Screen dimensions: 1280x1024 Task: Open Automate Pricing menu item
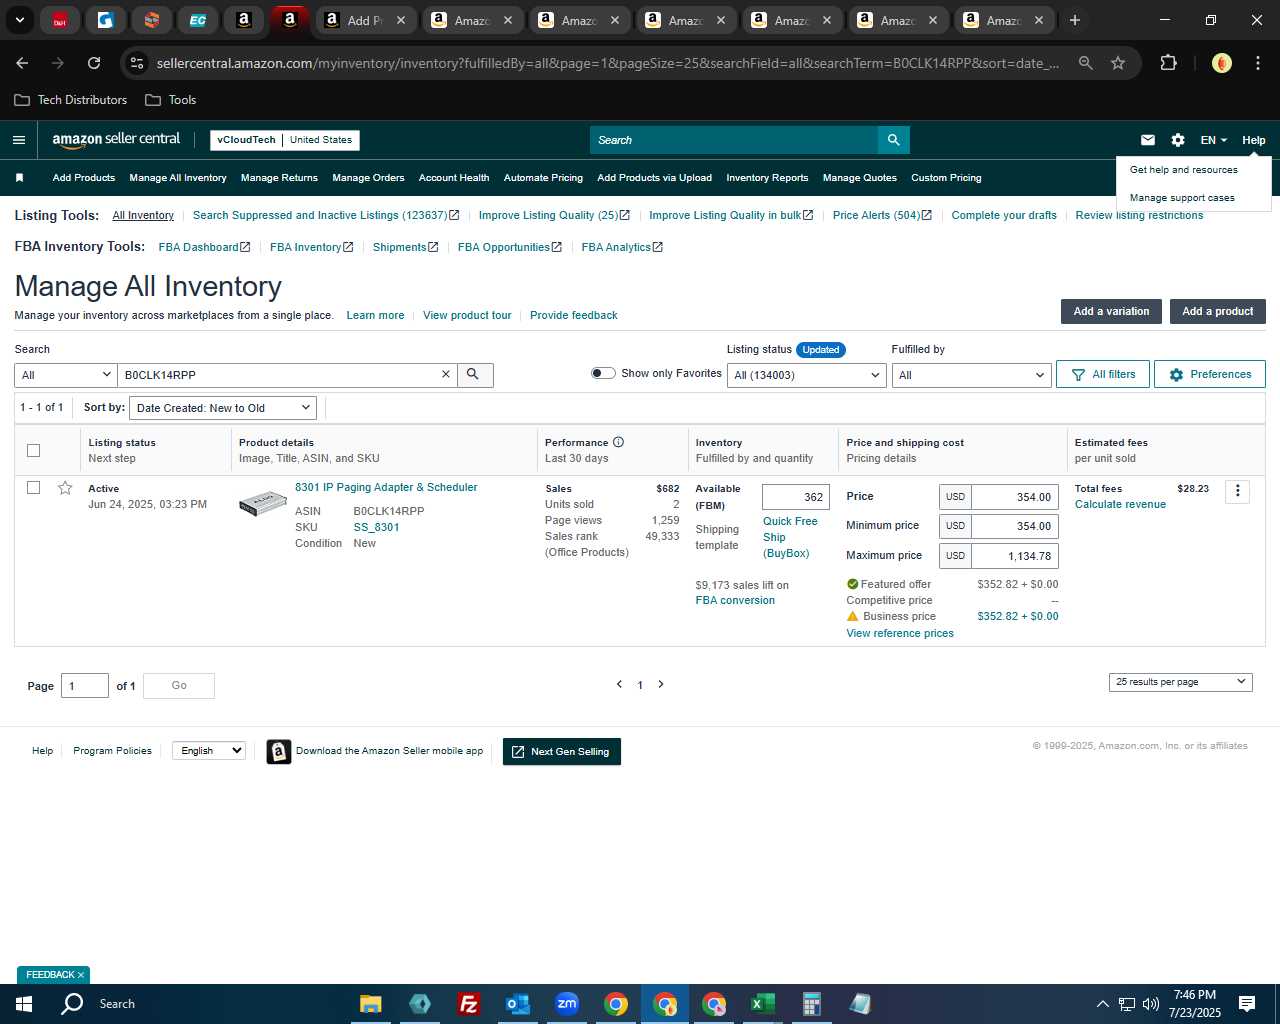[543, 178]
